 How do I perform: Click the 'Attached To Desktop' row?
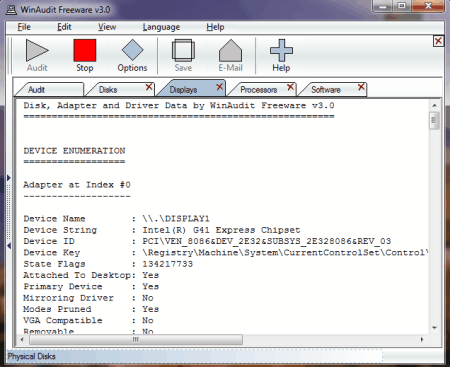tap(91, 275)
